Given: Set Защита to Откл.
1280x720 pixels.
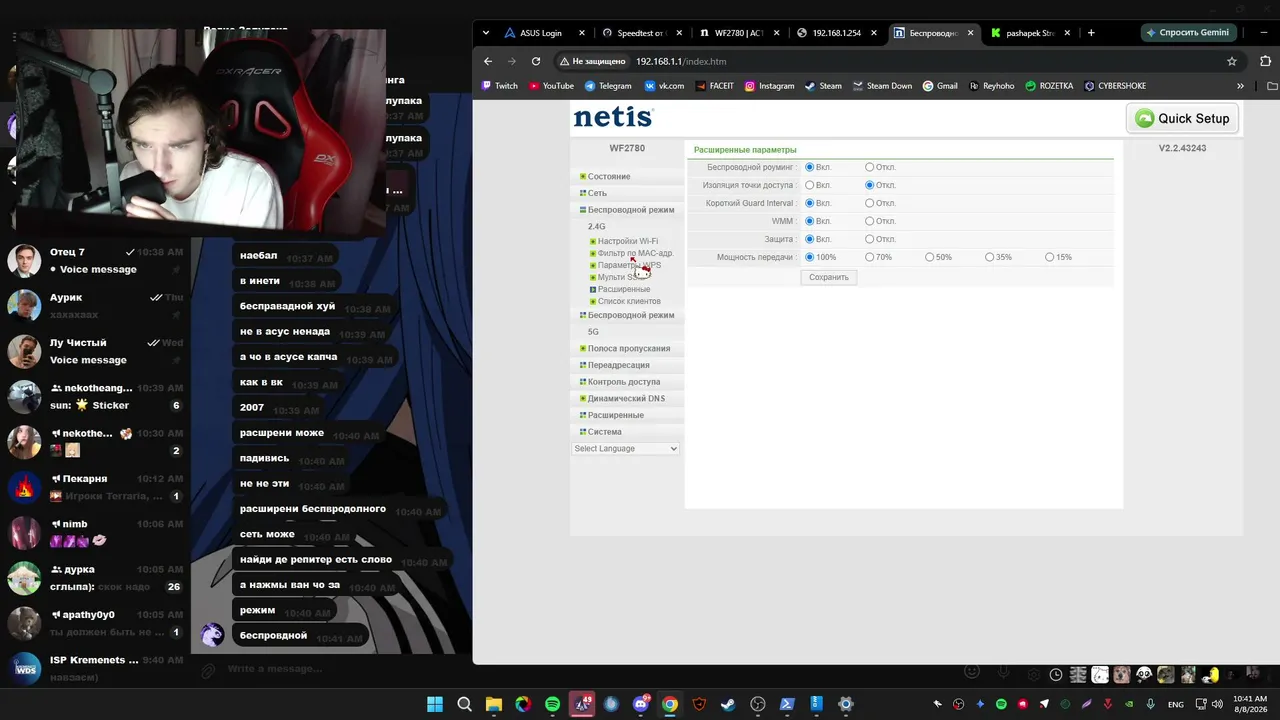Looking at the screenshot, I should pos(870,239).
